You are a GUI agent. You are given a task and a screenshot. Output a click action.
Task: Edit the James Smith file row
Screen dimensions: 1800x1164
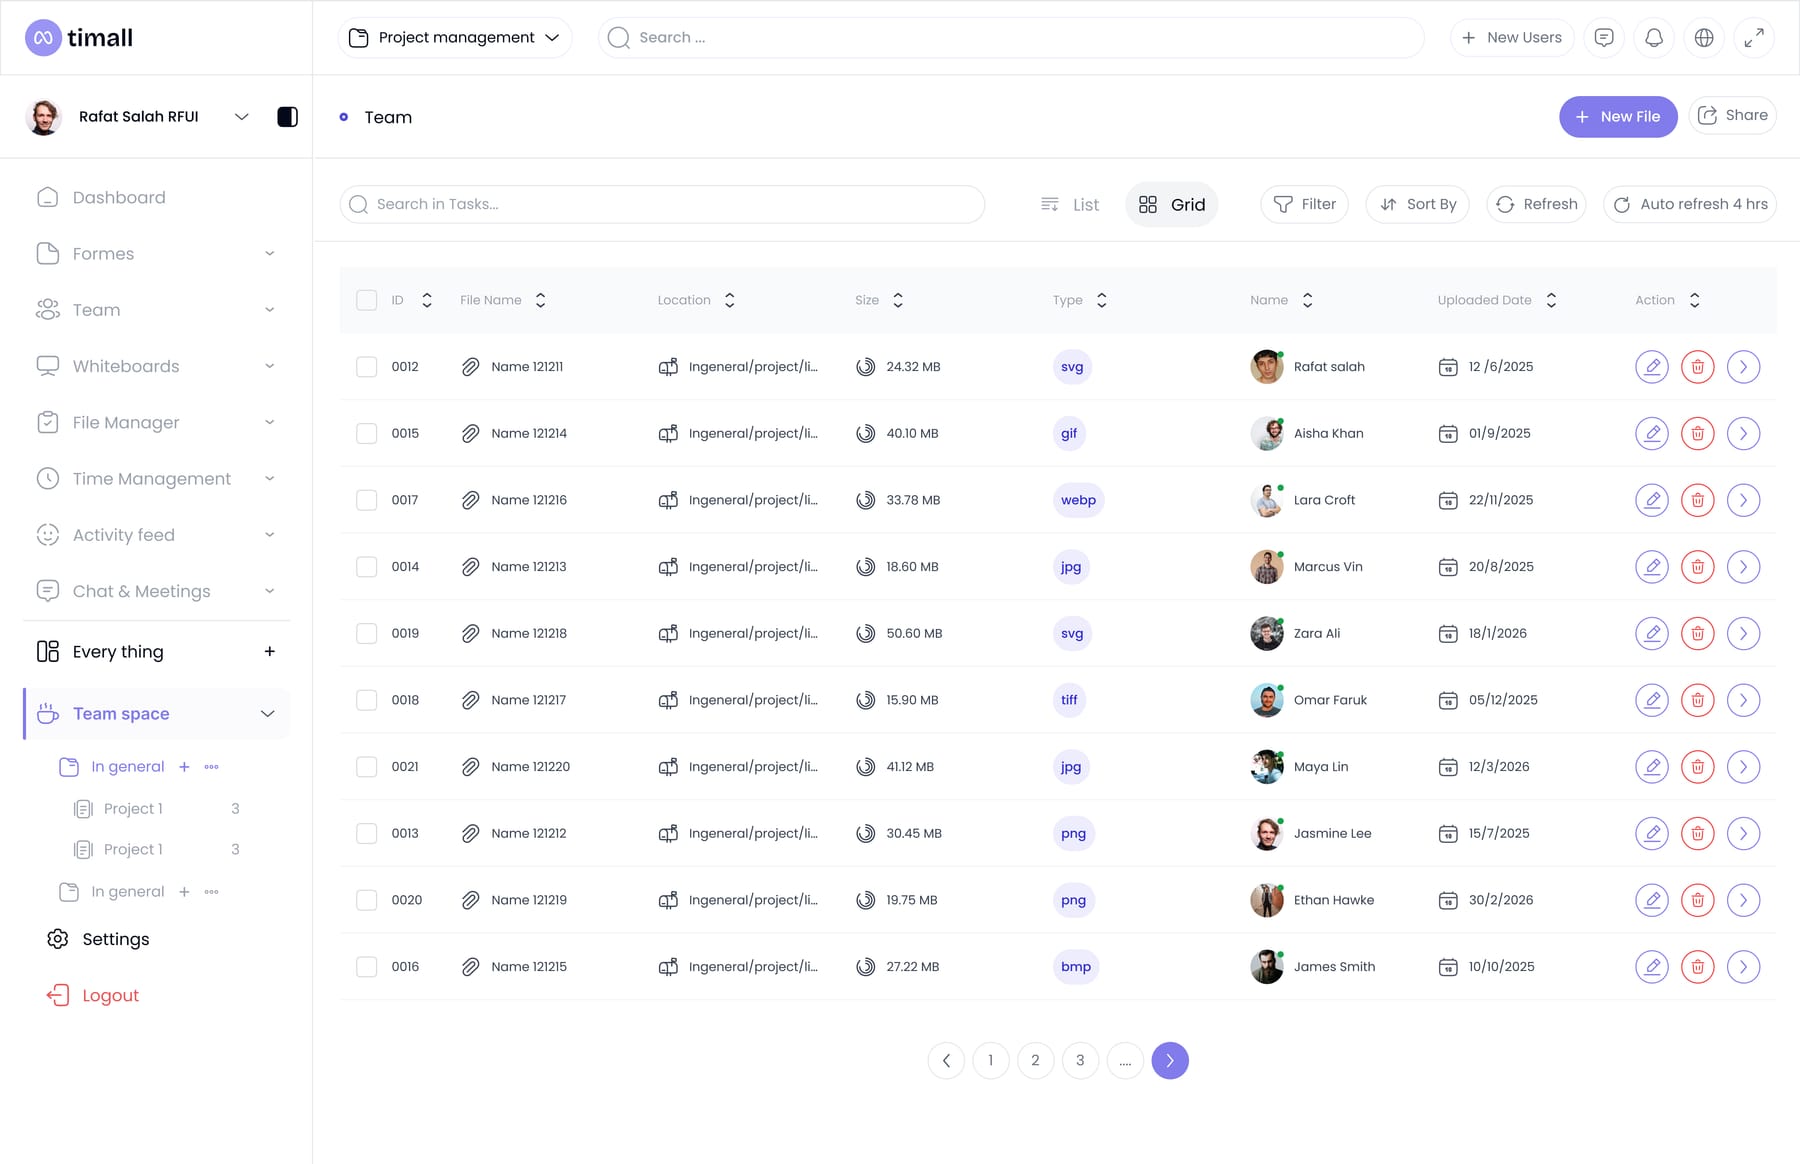coord(1652,967)
